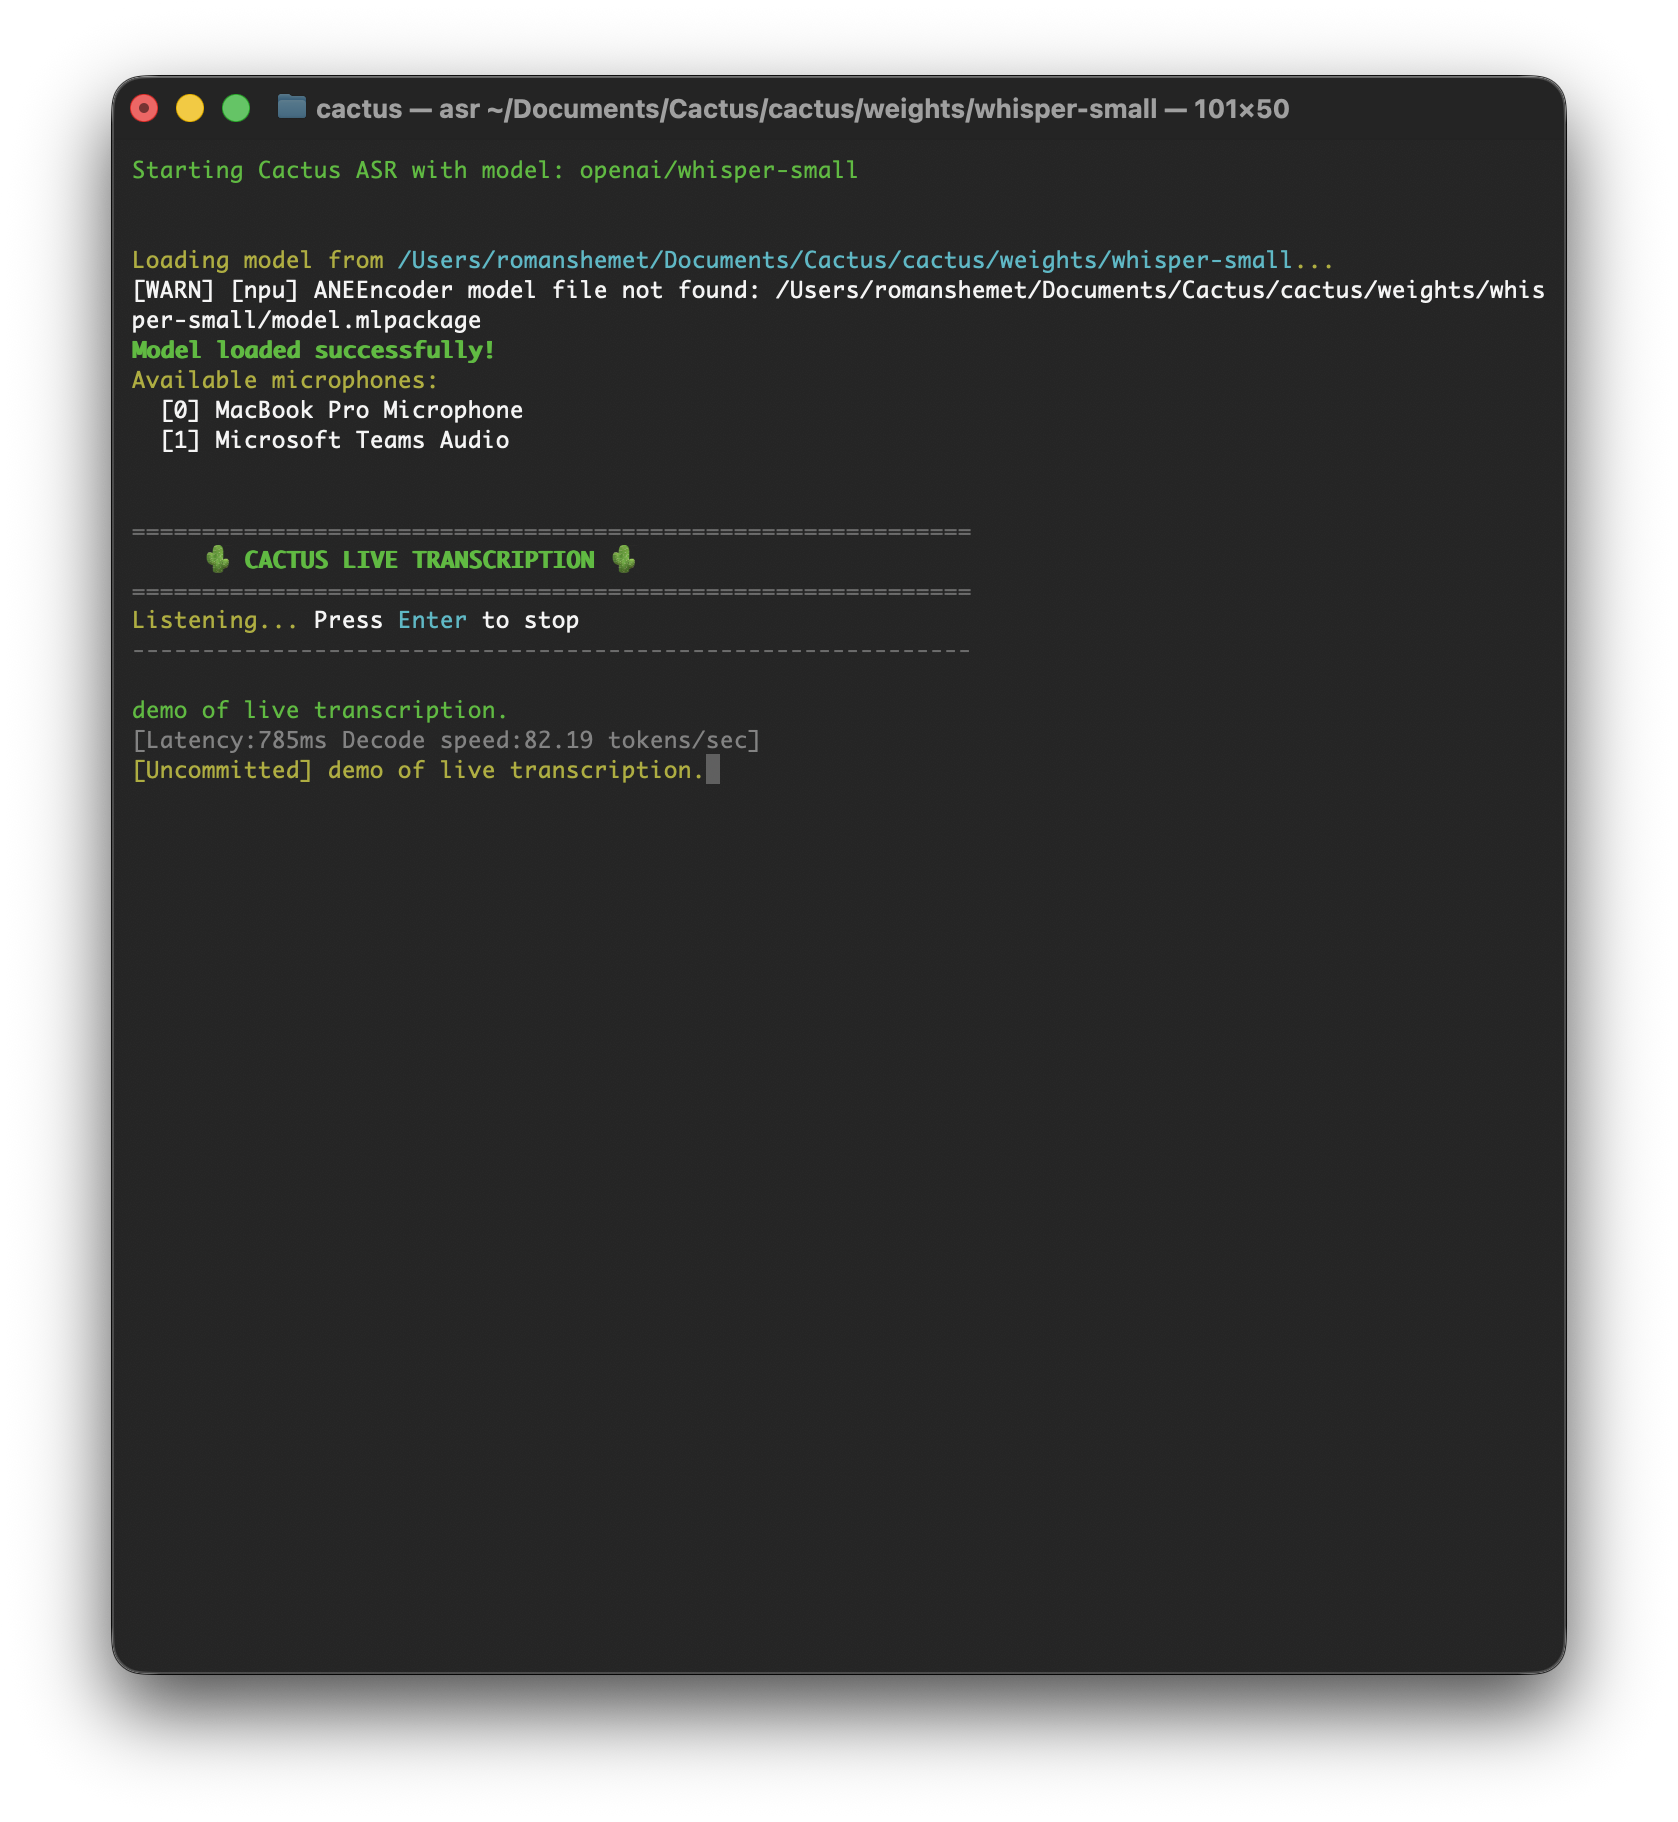Image resolution: width=1678 pixels, height=1822 pixels.
Task: Click the right cactus emoji in banner
Action: click(x=624, y=560)
